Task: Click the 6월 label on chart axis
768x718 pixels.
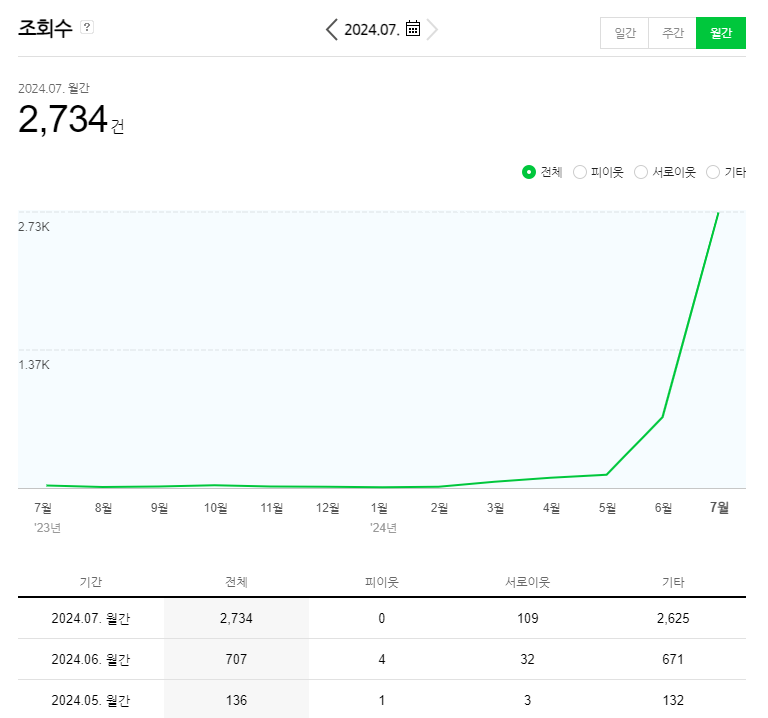Action: 663,508
